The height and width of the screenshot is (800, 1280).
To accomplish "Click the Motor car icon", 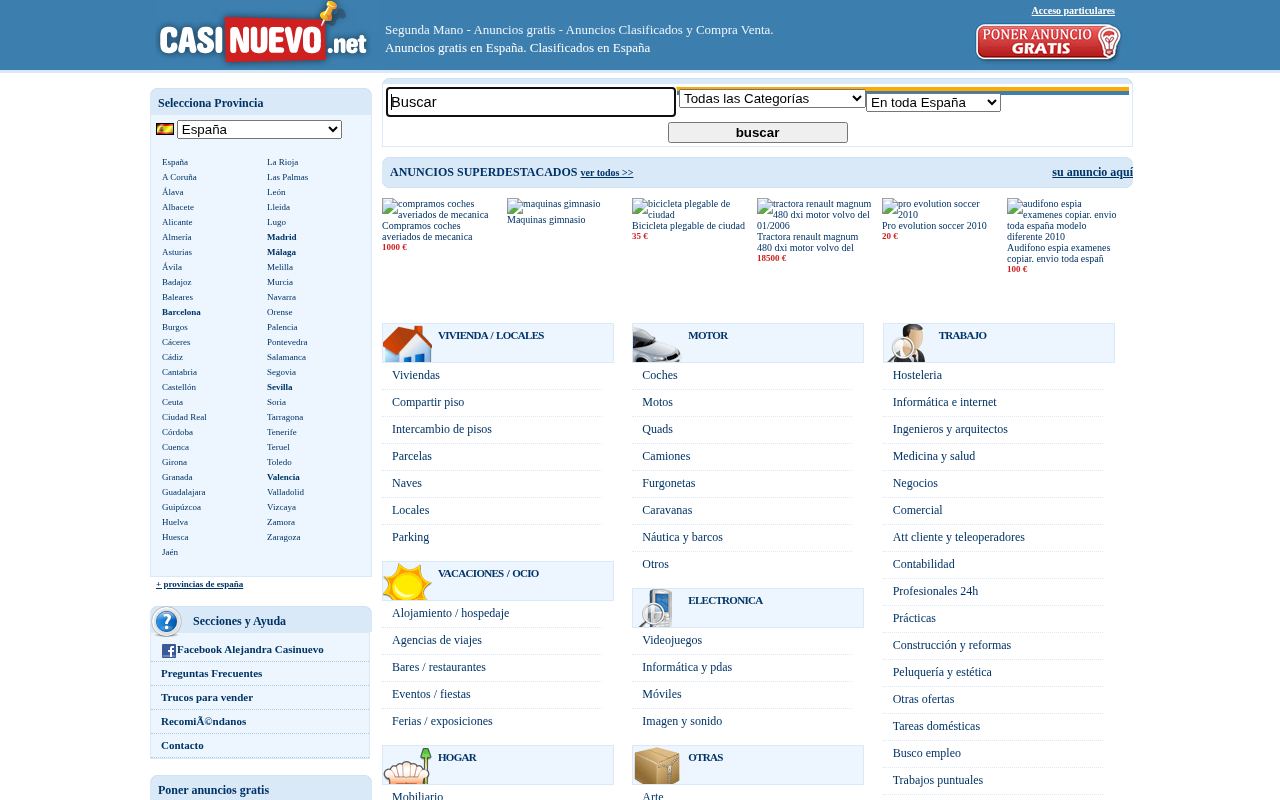I will [657, 344].
